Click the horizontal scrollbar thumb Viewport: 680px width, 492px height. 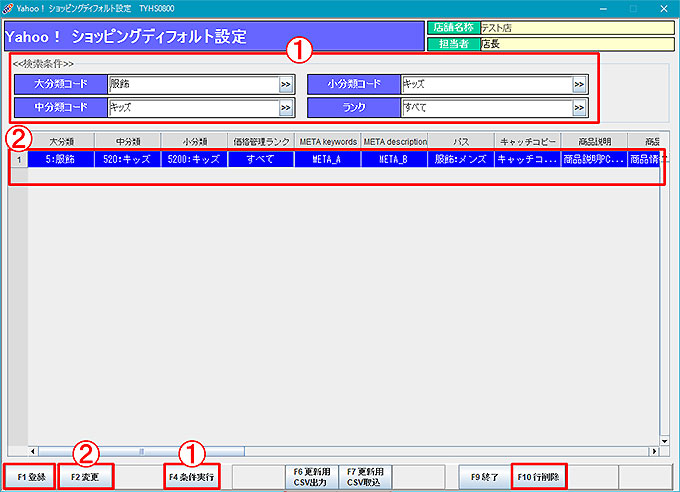[x=141, y=451]
